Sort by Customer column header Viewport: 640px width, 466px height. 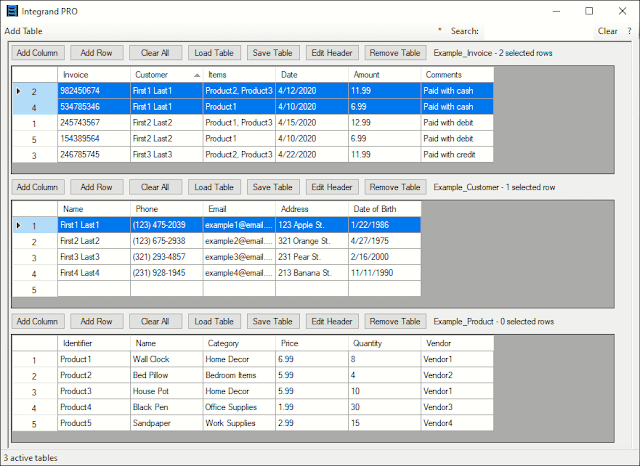pyautogui.click(x=167, y=75)
